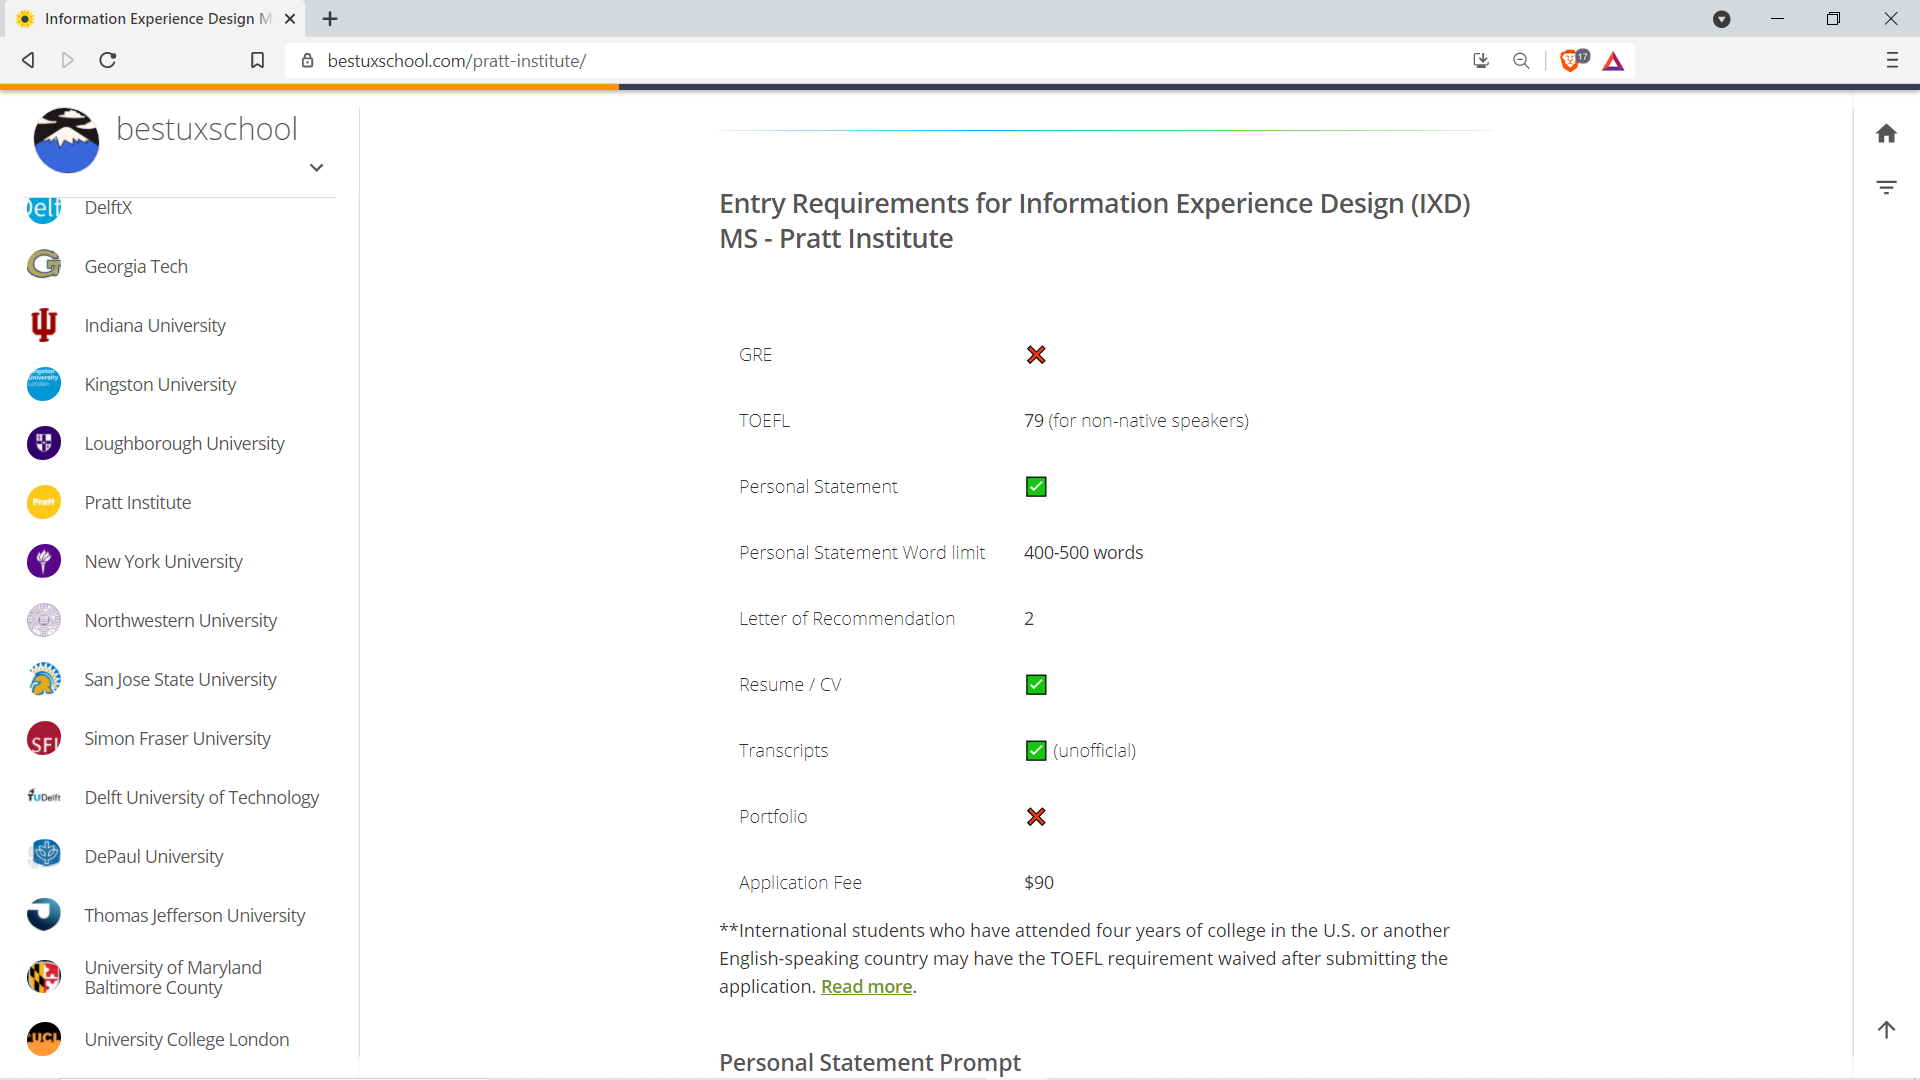Image resolution: width=1920 pixels, height=1080 pixels.
Task: Click the Transcripts green checkbox
Action: click(x=1036, y=751)
